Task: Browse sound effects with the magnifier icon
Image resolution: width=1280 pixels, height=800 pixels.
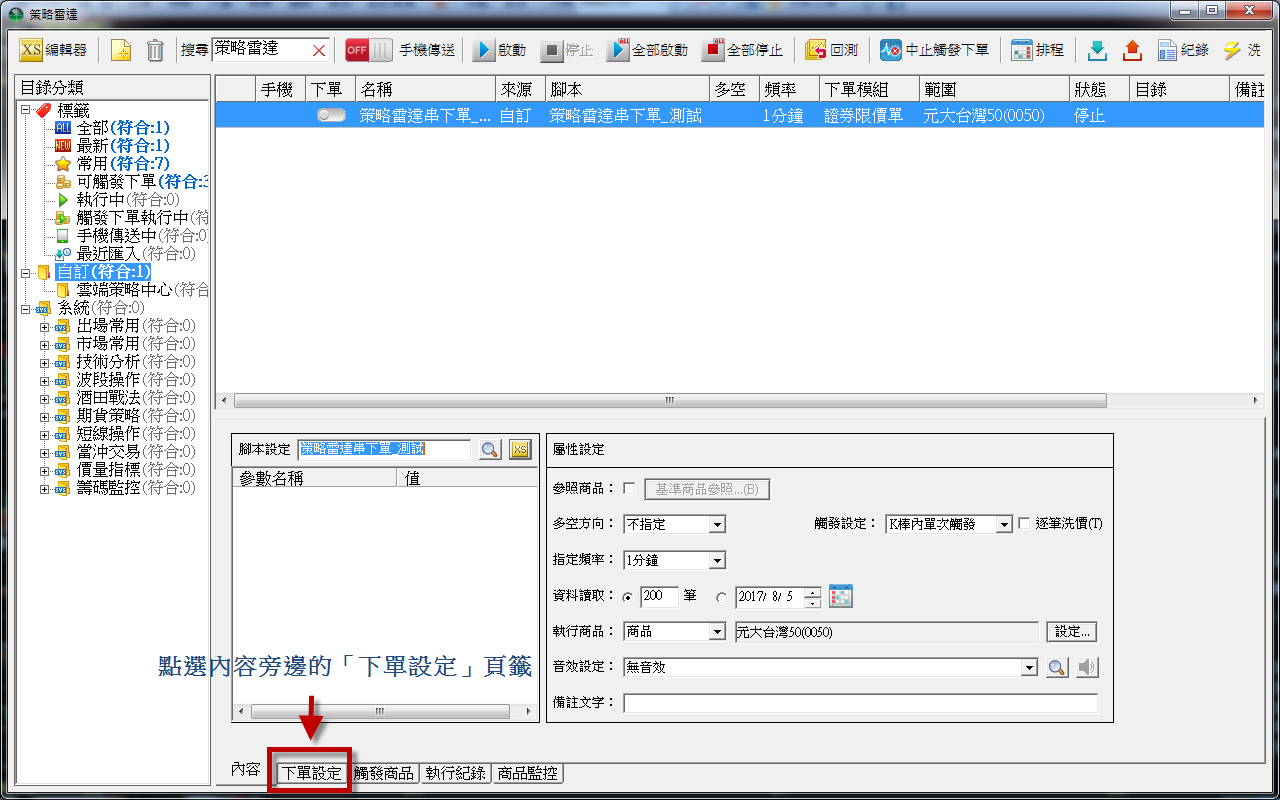Action: click(1057, 667)
